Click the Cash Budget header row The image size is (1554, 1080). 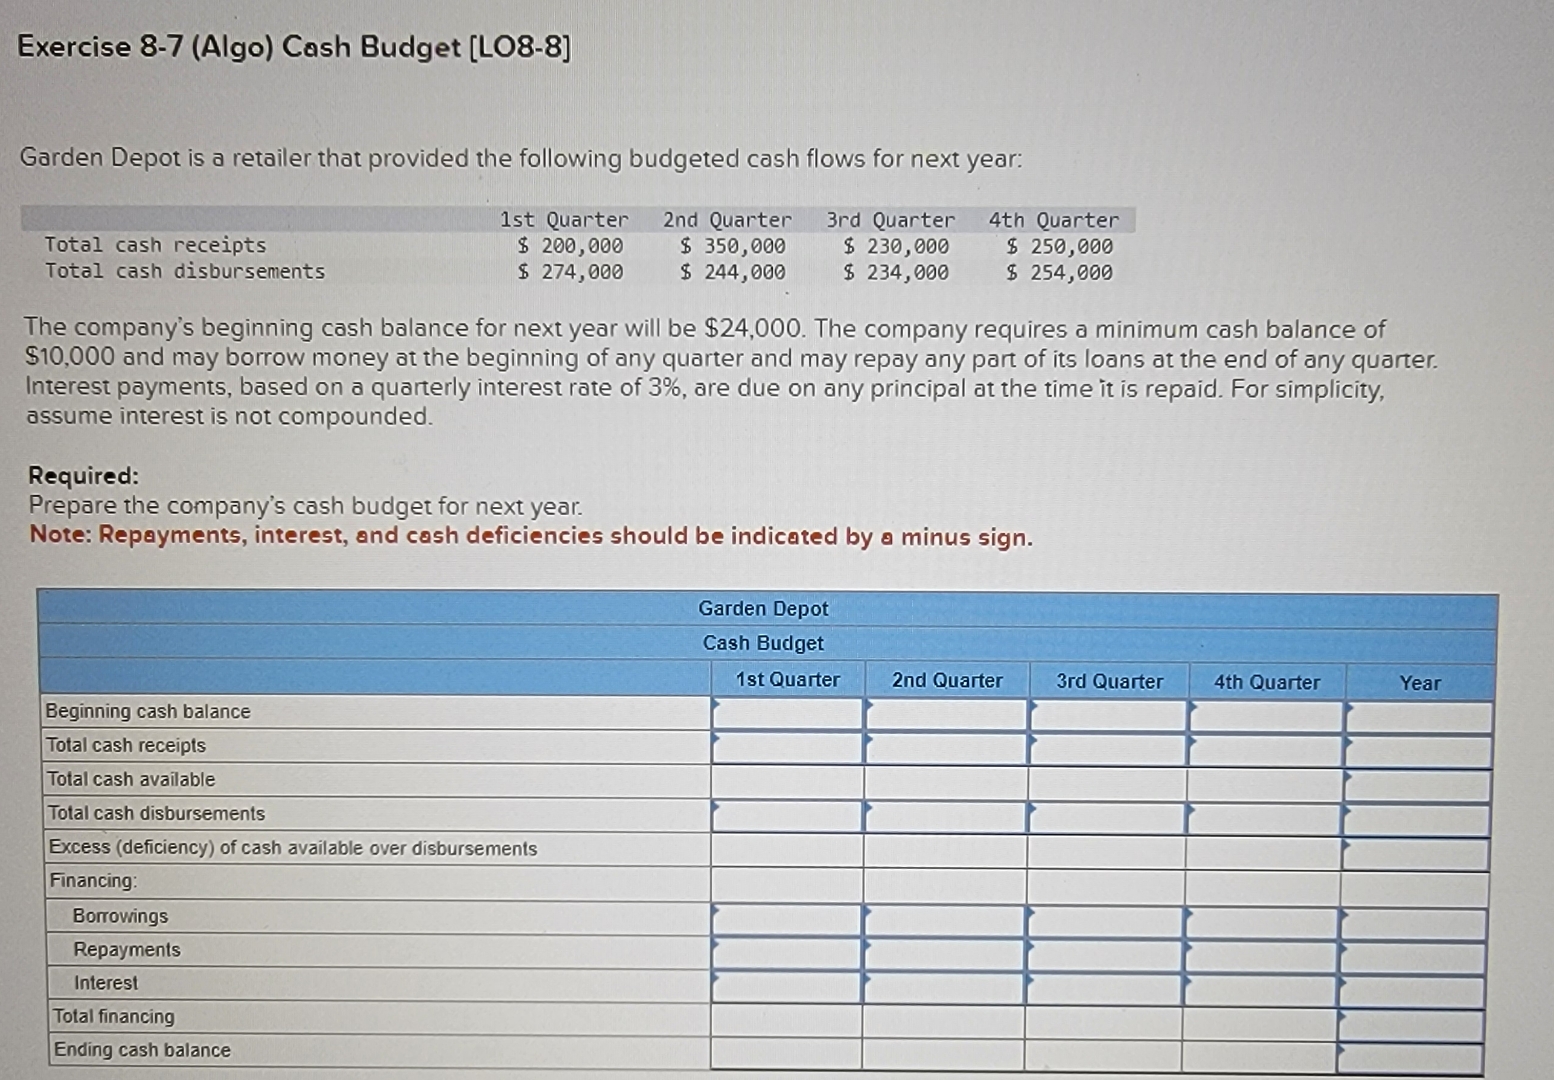pos(765,644)
